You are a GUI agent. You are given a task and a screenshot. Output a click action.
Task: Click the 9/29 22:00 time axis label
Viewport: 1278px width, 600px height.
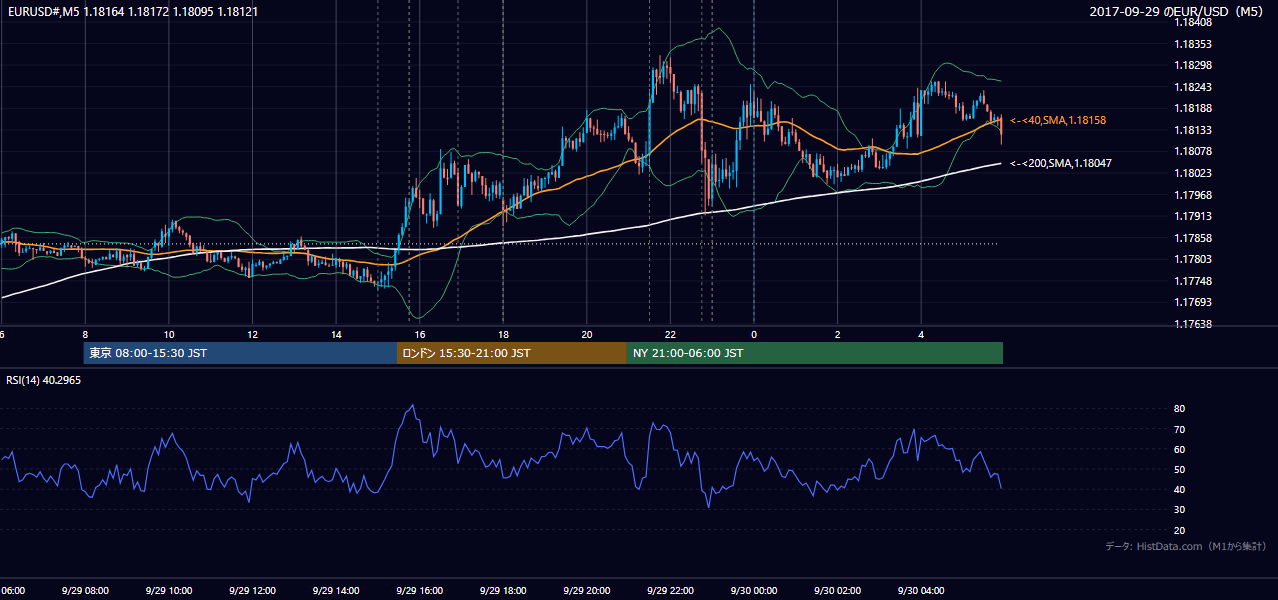click(669, 590)
